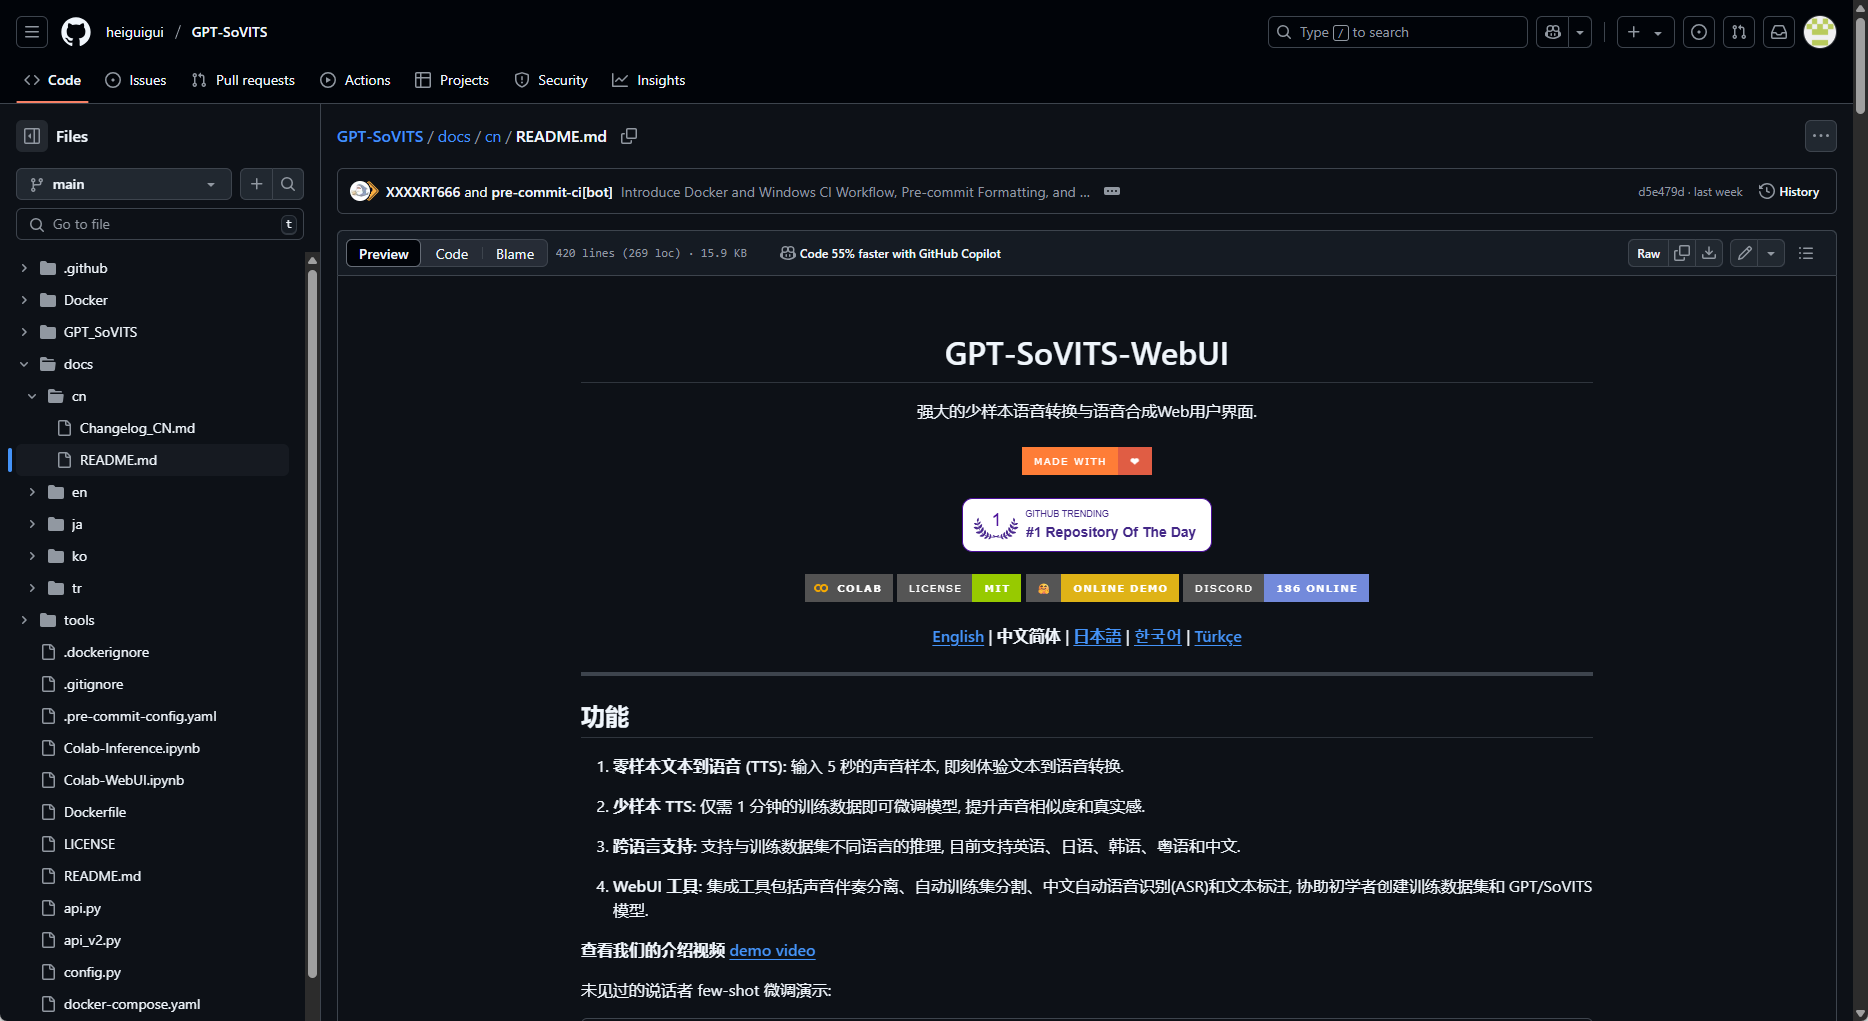The width and height of the screenshot is (1868, 1021).
Task: View commit history for README.md
Action: click(x=1789, y=191)
